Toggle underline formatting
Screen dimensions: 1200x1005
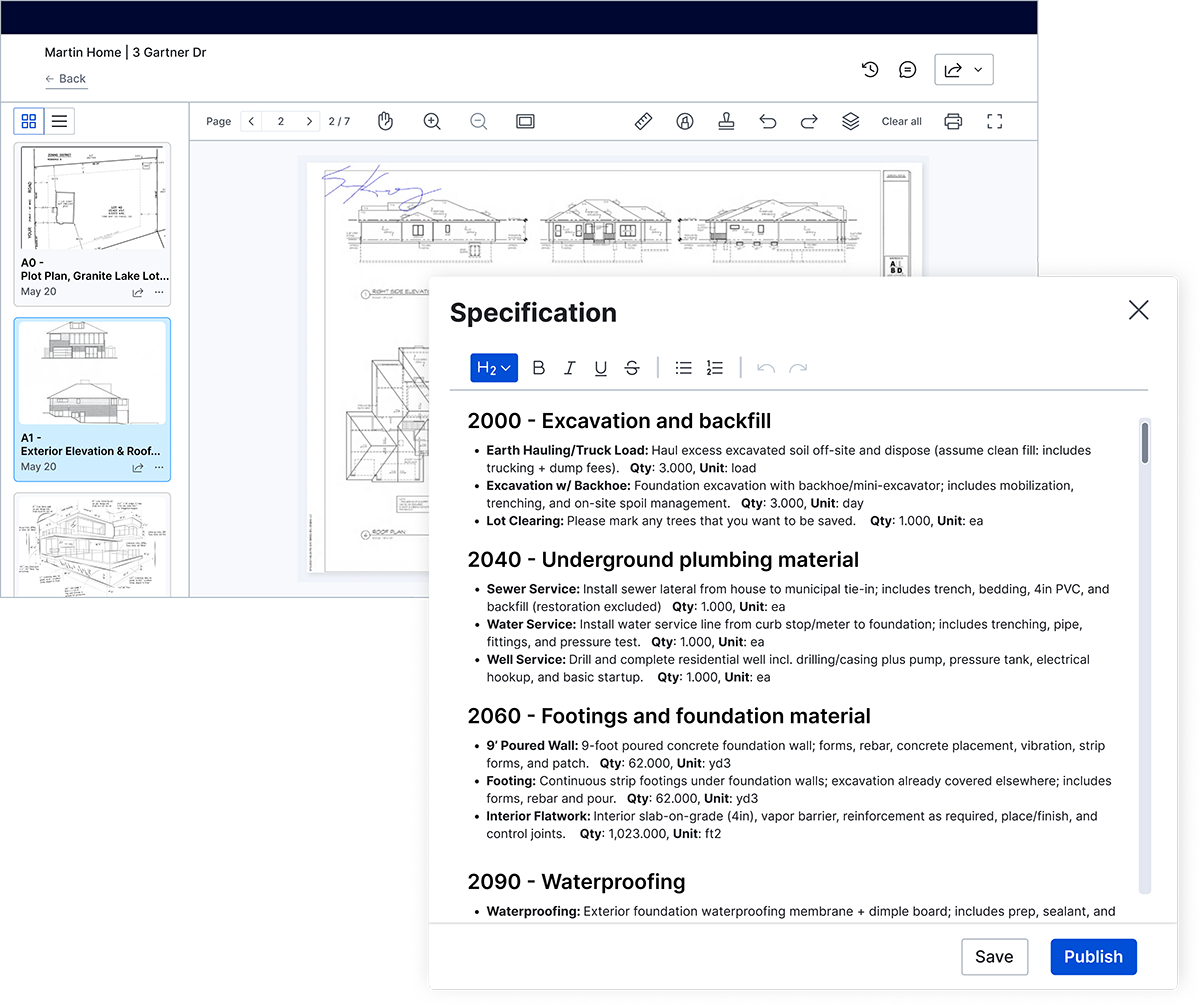click(x=600, y=368)
